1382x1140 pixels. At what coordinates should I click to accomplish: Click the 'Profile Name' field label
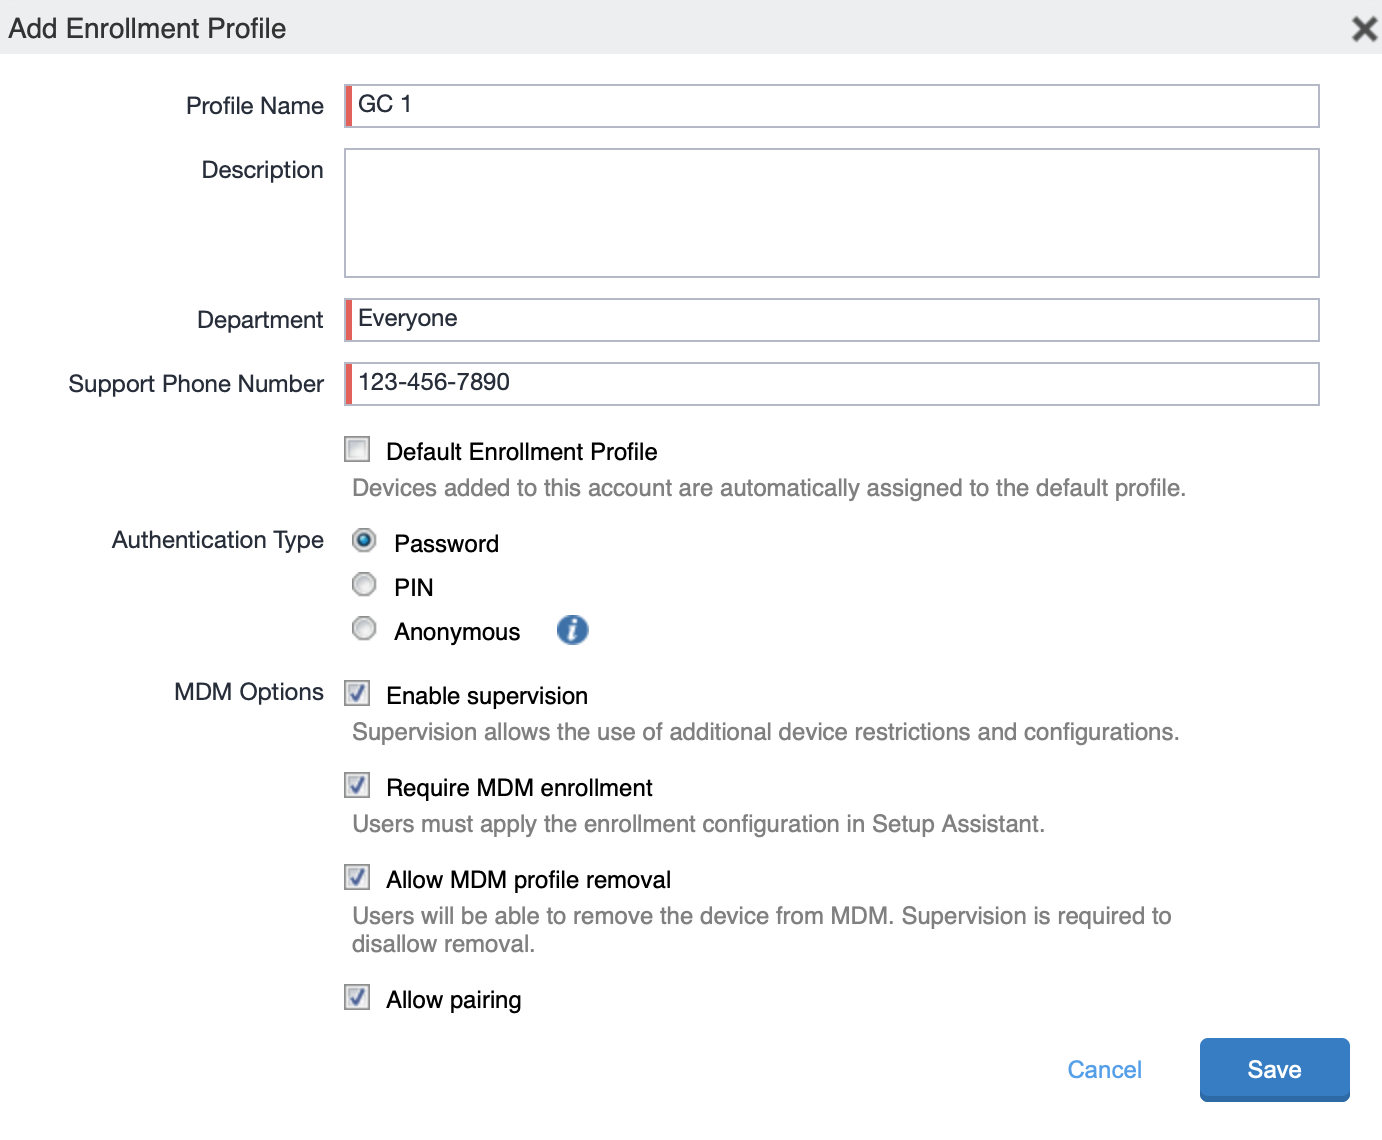pyautogui.click(x=254, y=106)
